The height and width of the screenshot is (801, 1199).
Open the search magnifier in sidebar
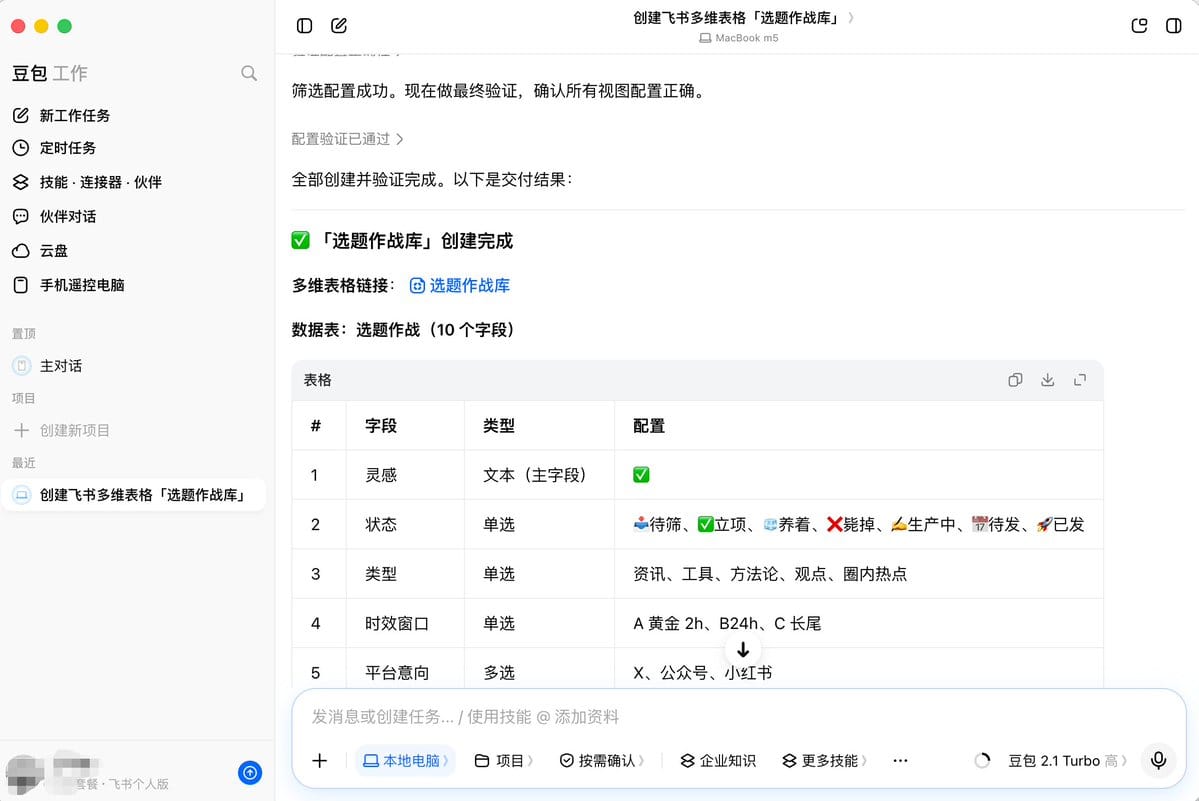[x=249, y=73]
